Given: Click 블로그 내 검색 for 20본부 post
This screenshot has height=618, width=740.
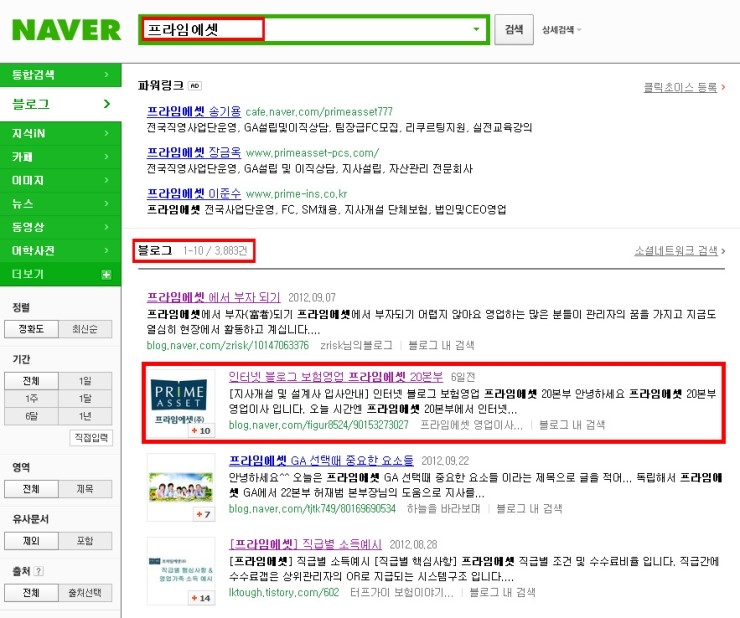Looking at the screenshot, I should 572,425.
